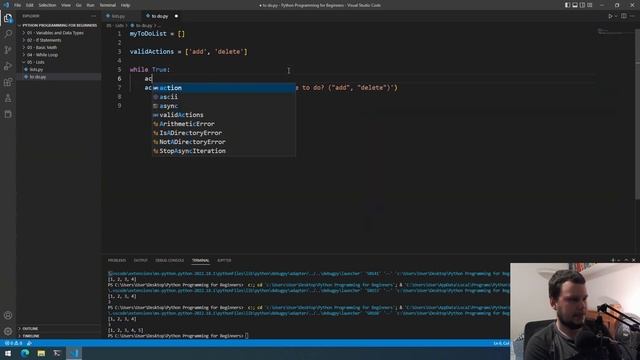Toggle Panel visibility in title bar

pos(575,5)
